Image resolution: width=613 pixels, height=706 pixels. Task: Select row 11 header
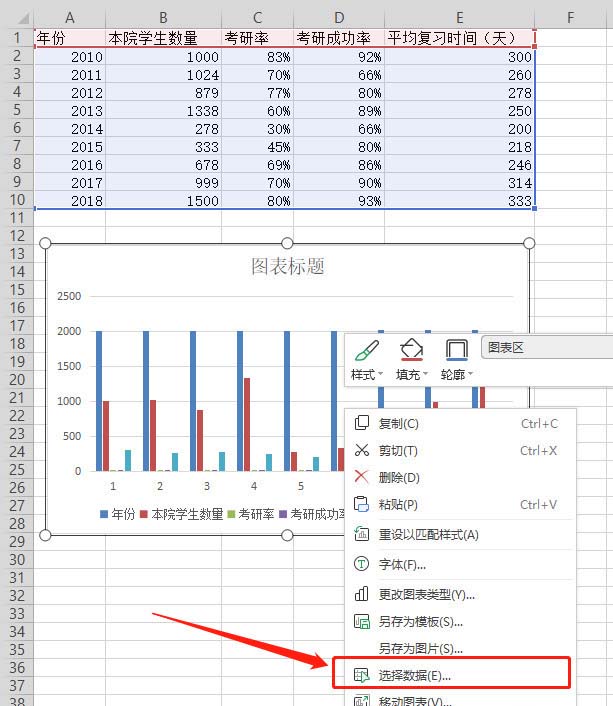click(x=17, y=218)
